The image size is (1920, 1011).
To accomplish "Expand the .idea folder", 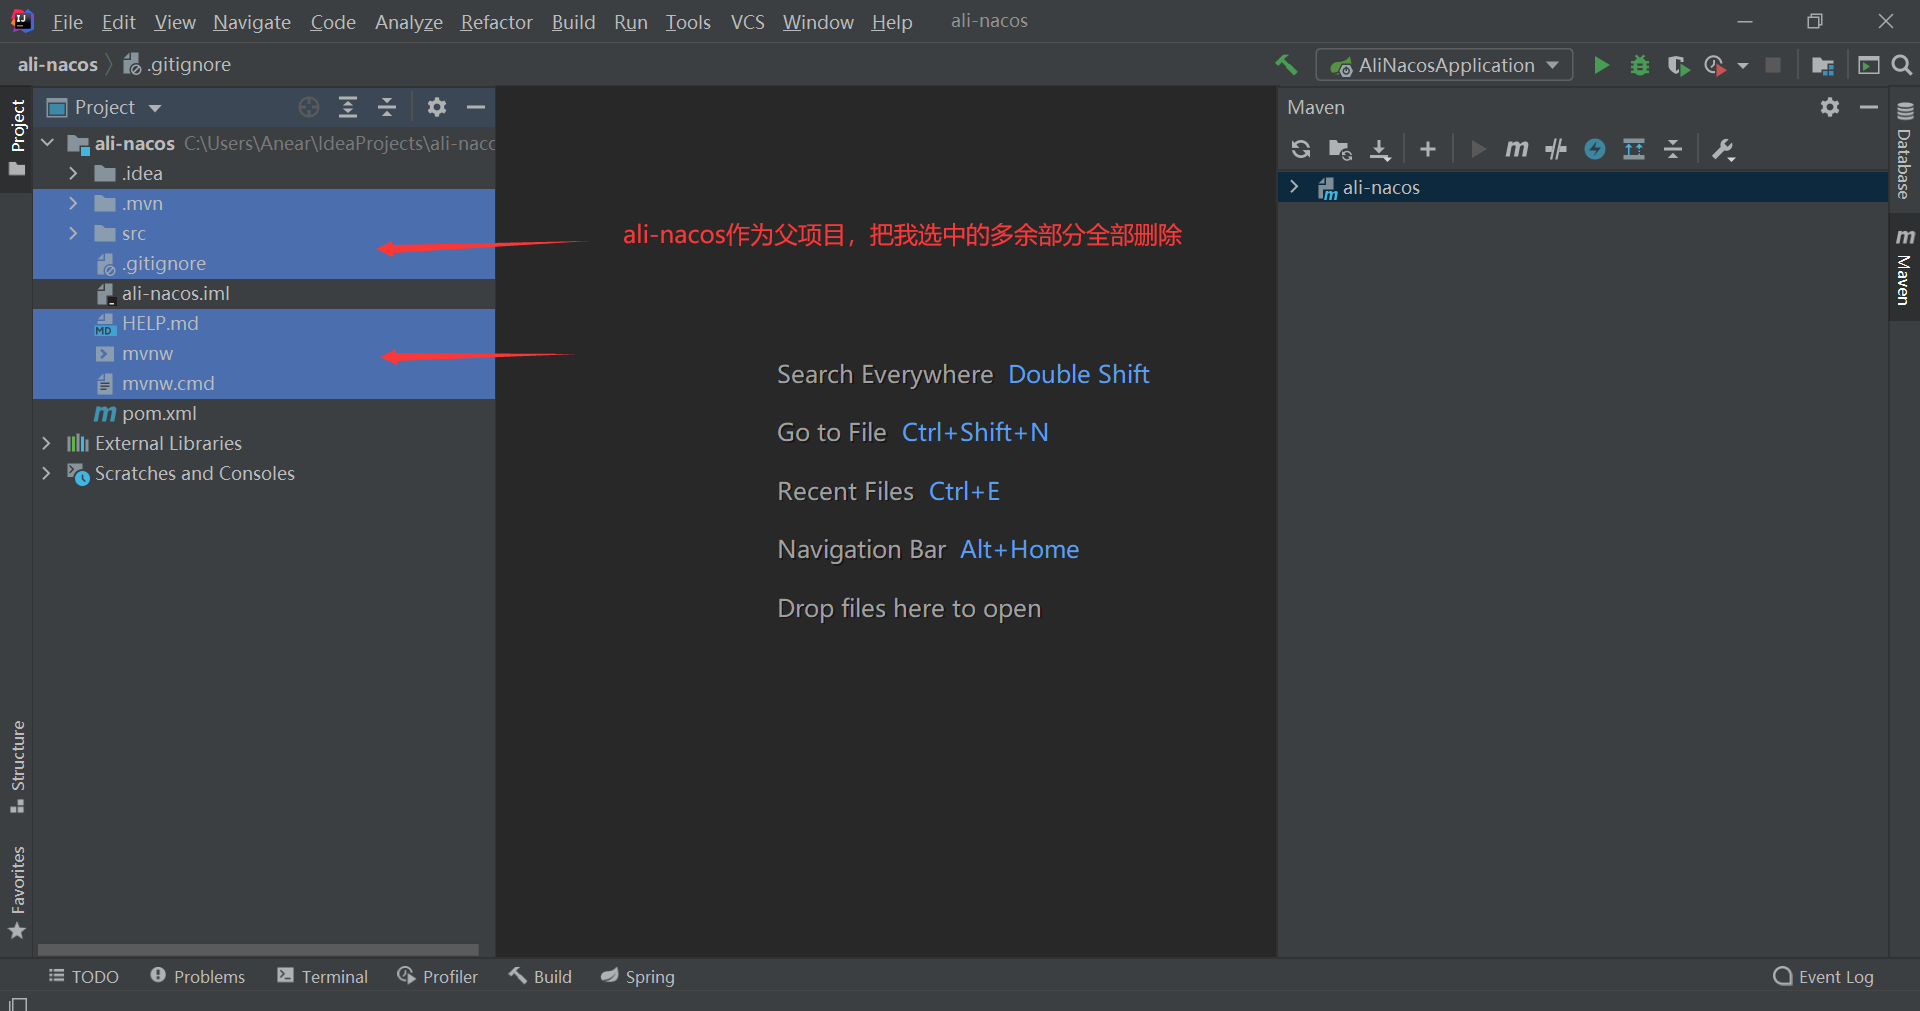I will pyautogui.click(x=73, y=173).
